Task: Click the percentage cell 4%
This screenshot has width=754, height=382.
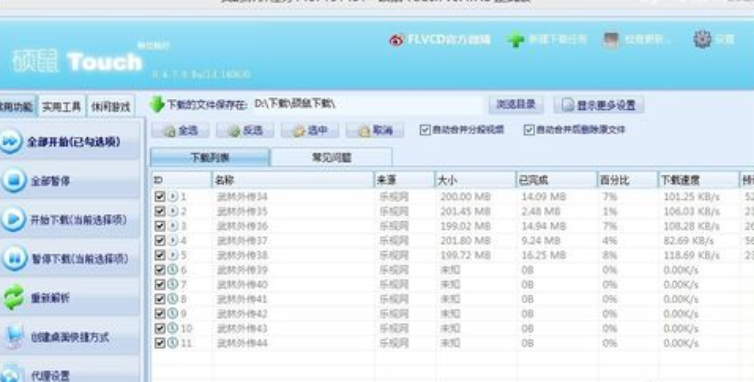Action: pyautogui.click(x=609, y=241)
